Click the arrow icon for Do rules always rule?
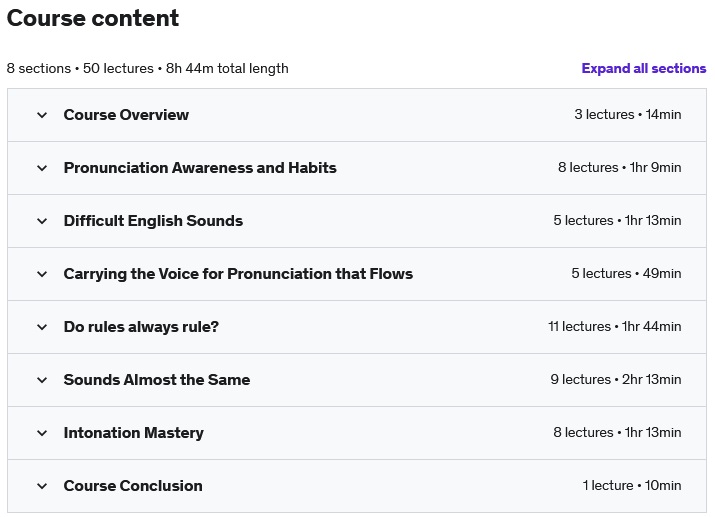The height and width of the screenshot is (517, 715). [42, 327]
